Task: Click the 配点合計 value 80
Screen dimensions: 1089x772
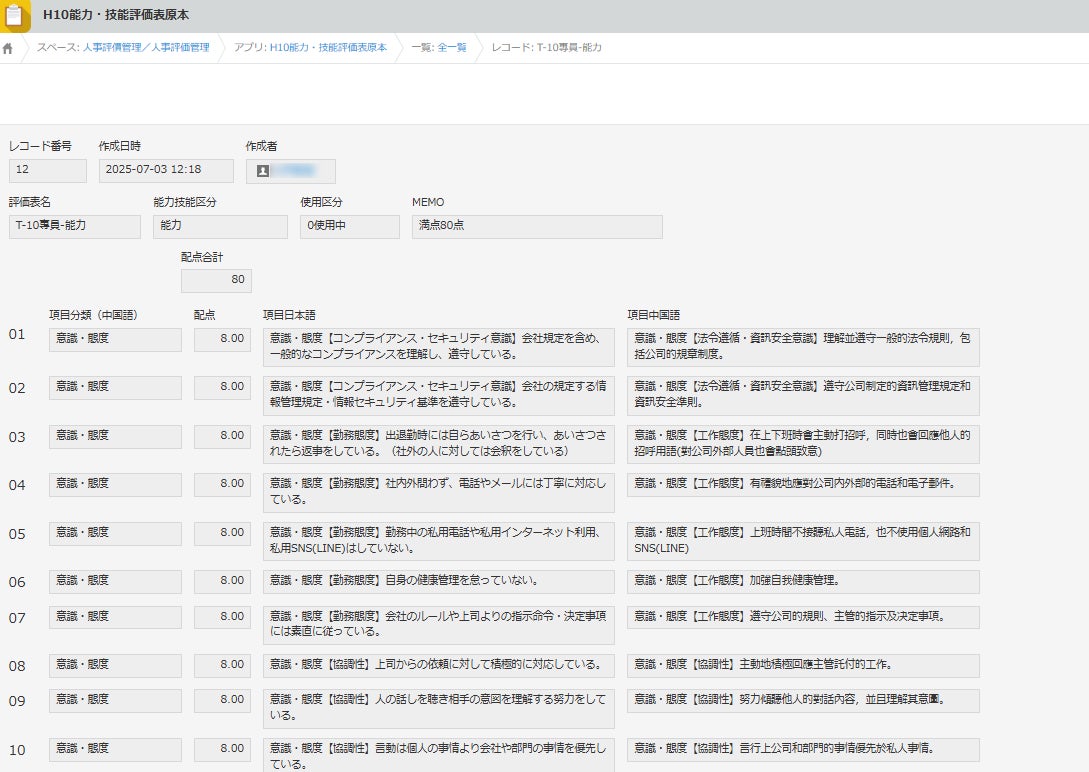Action: pos(216,281)
